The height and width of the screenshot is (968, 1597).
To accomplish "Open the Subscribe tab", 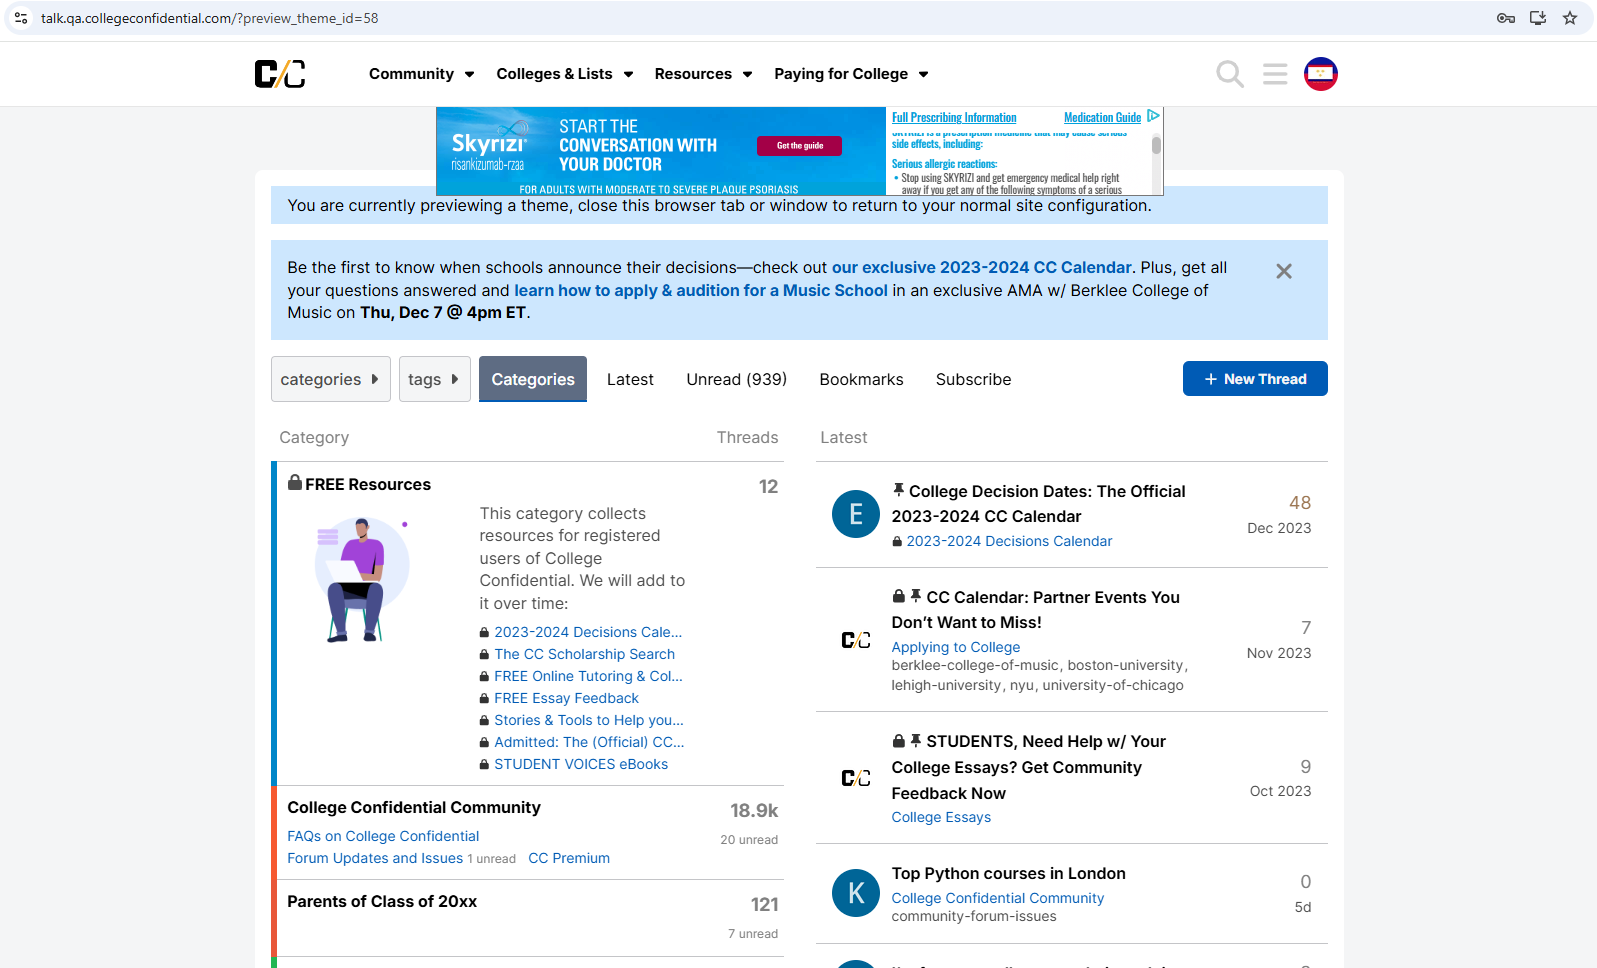I will coord(974,379).
